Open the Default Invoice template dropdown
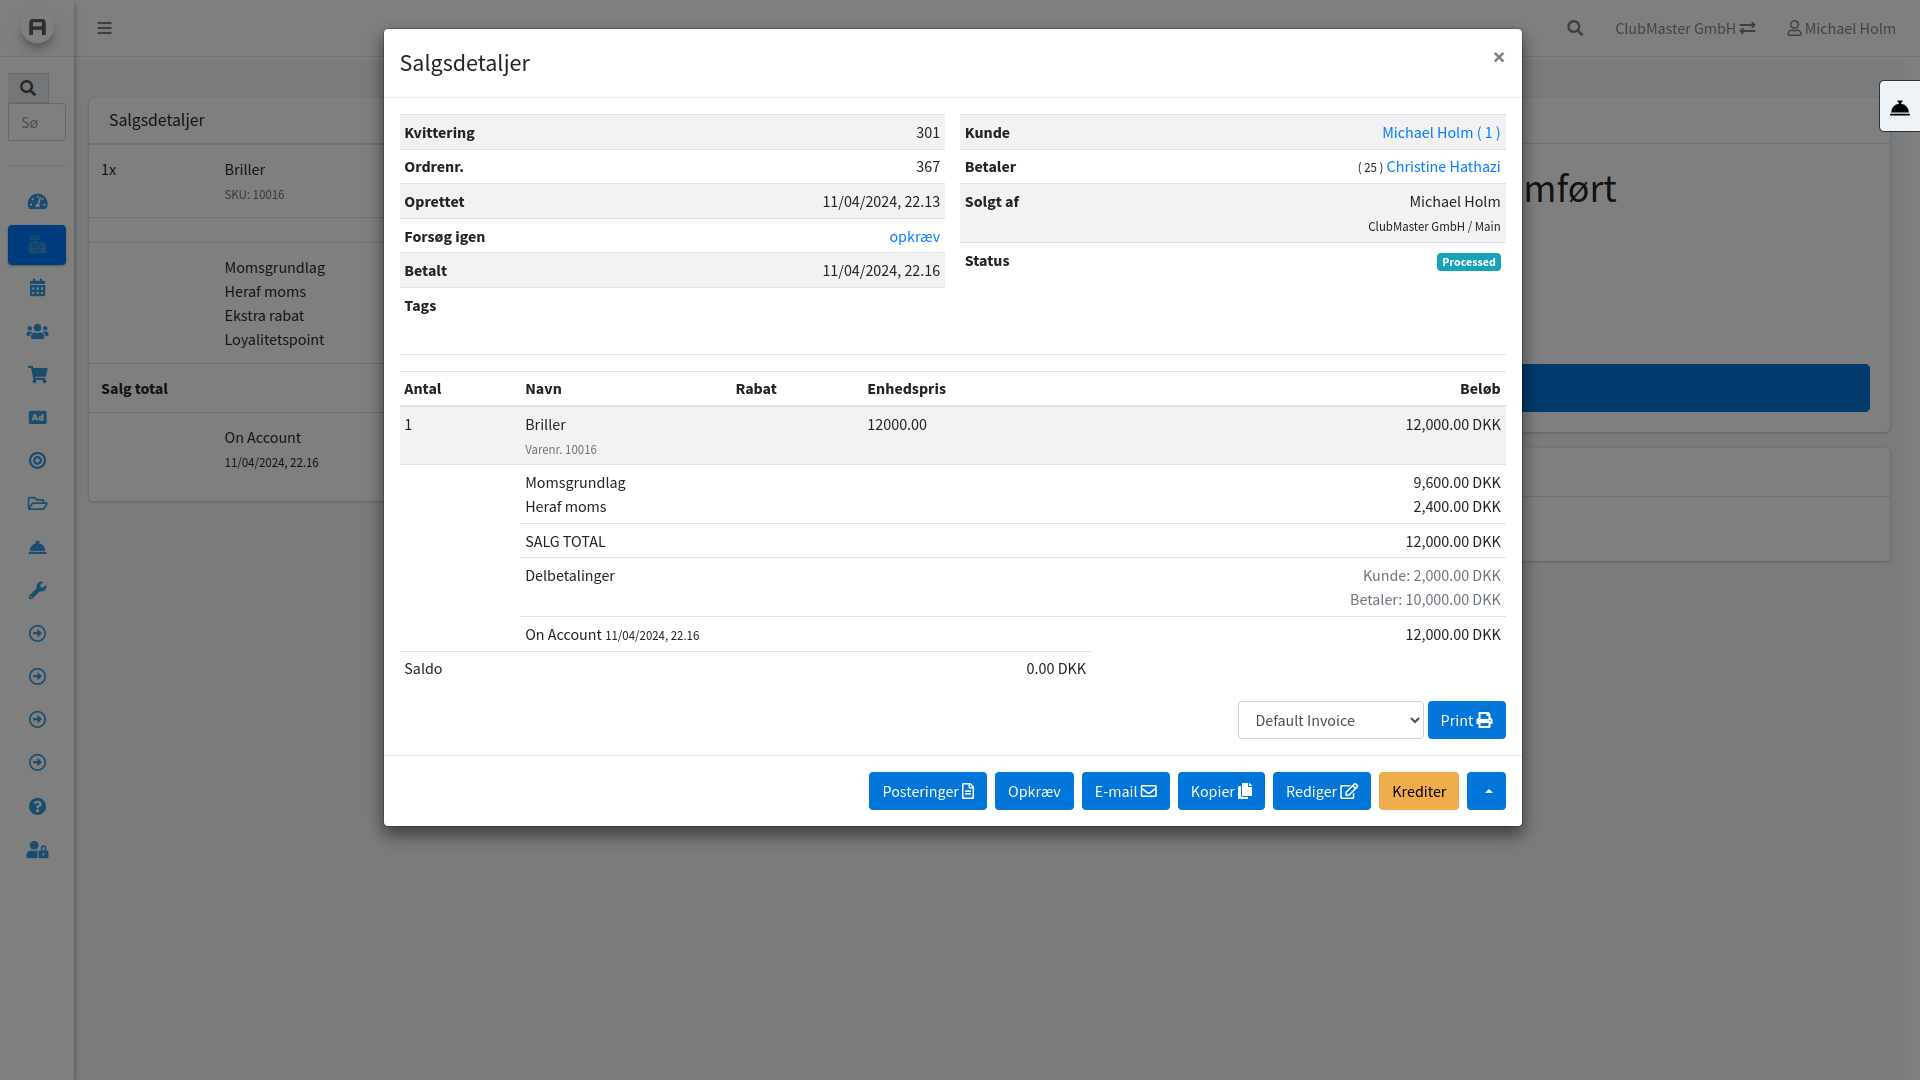 [x=1330, y=720]
